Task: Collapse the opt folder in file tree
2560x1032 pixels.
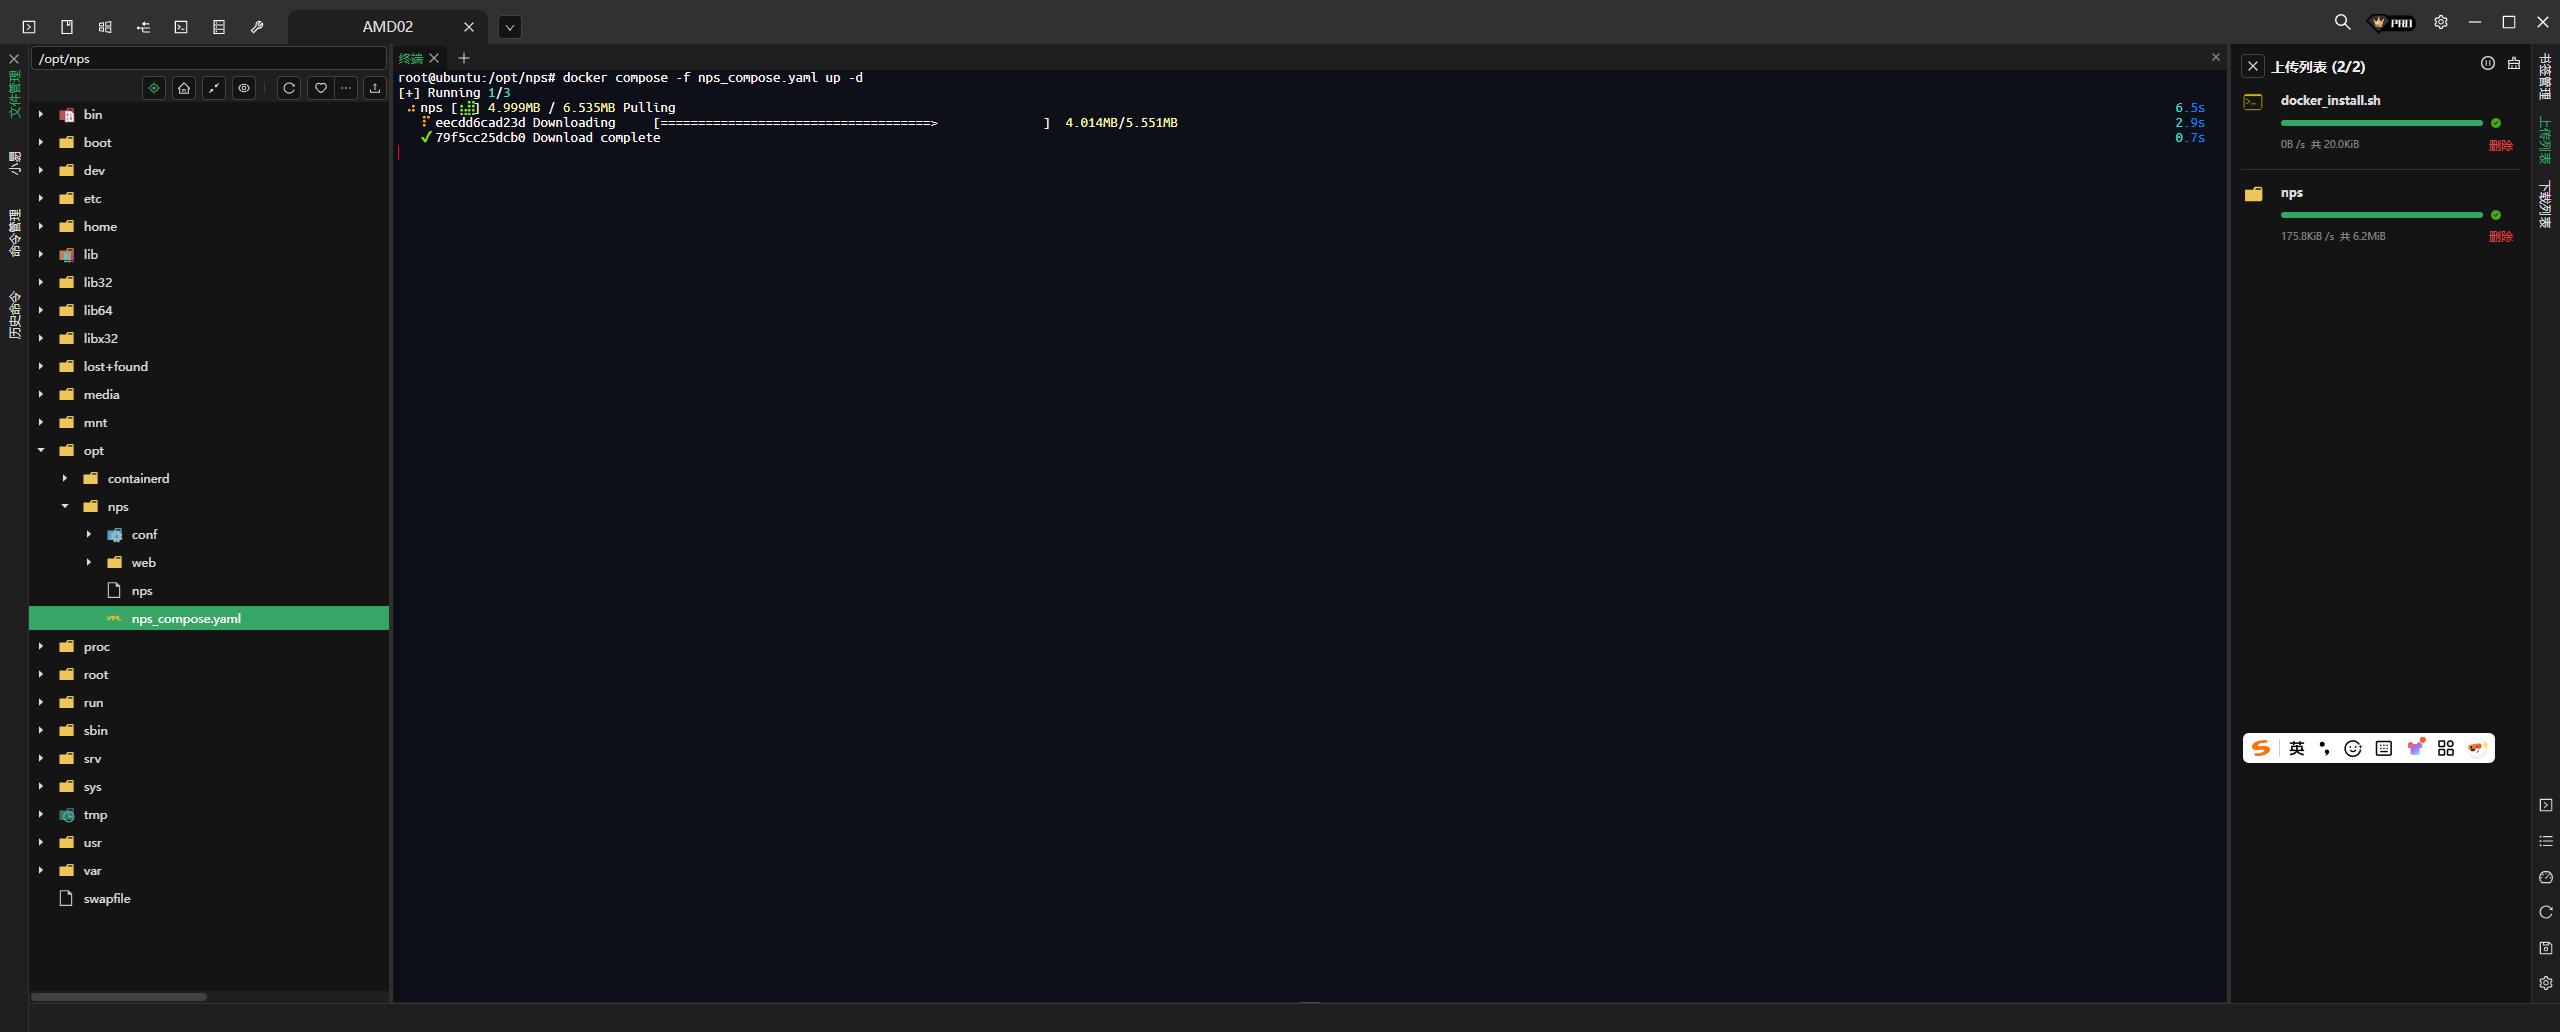Action: (41, 451)
